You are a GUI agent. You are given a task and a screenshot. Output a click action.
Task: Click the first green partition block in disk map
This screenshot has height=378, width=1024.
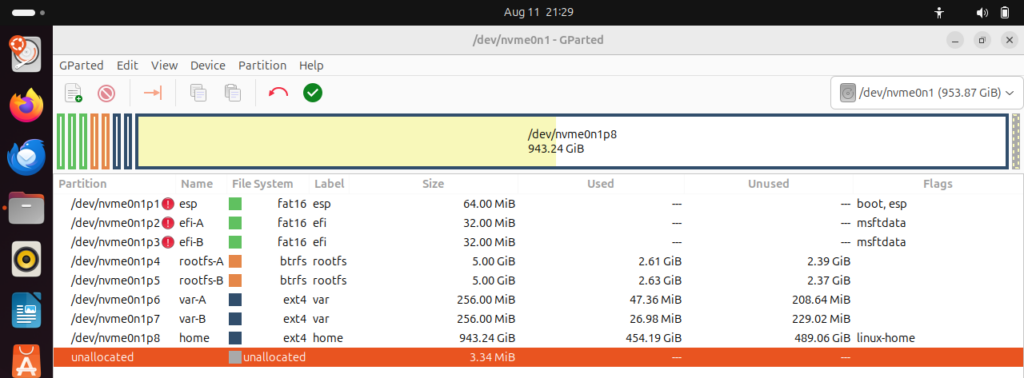pyautogui.click(x=61, y=141)
